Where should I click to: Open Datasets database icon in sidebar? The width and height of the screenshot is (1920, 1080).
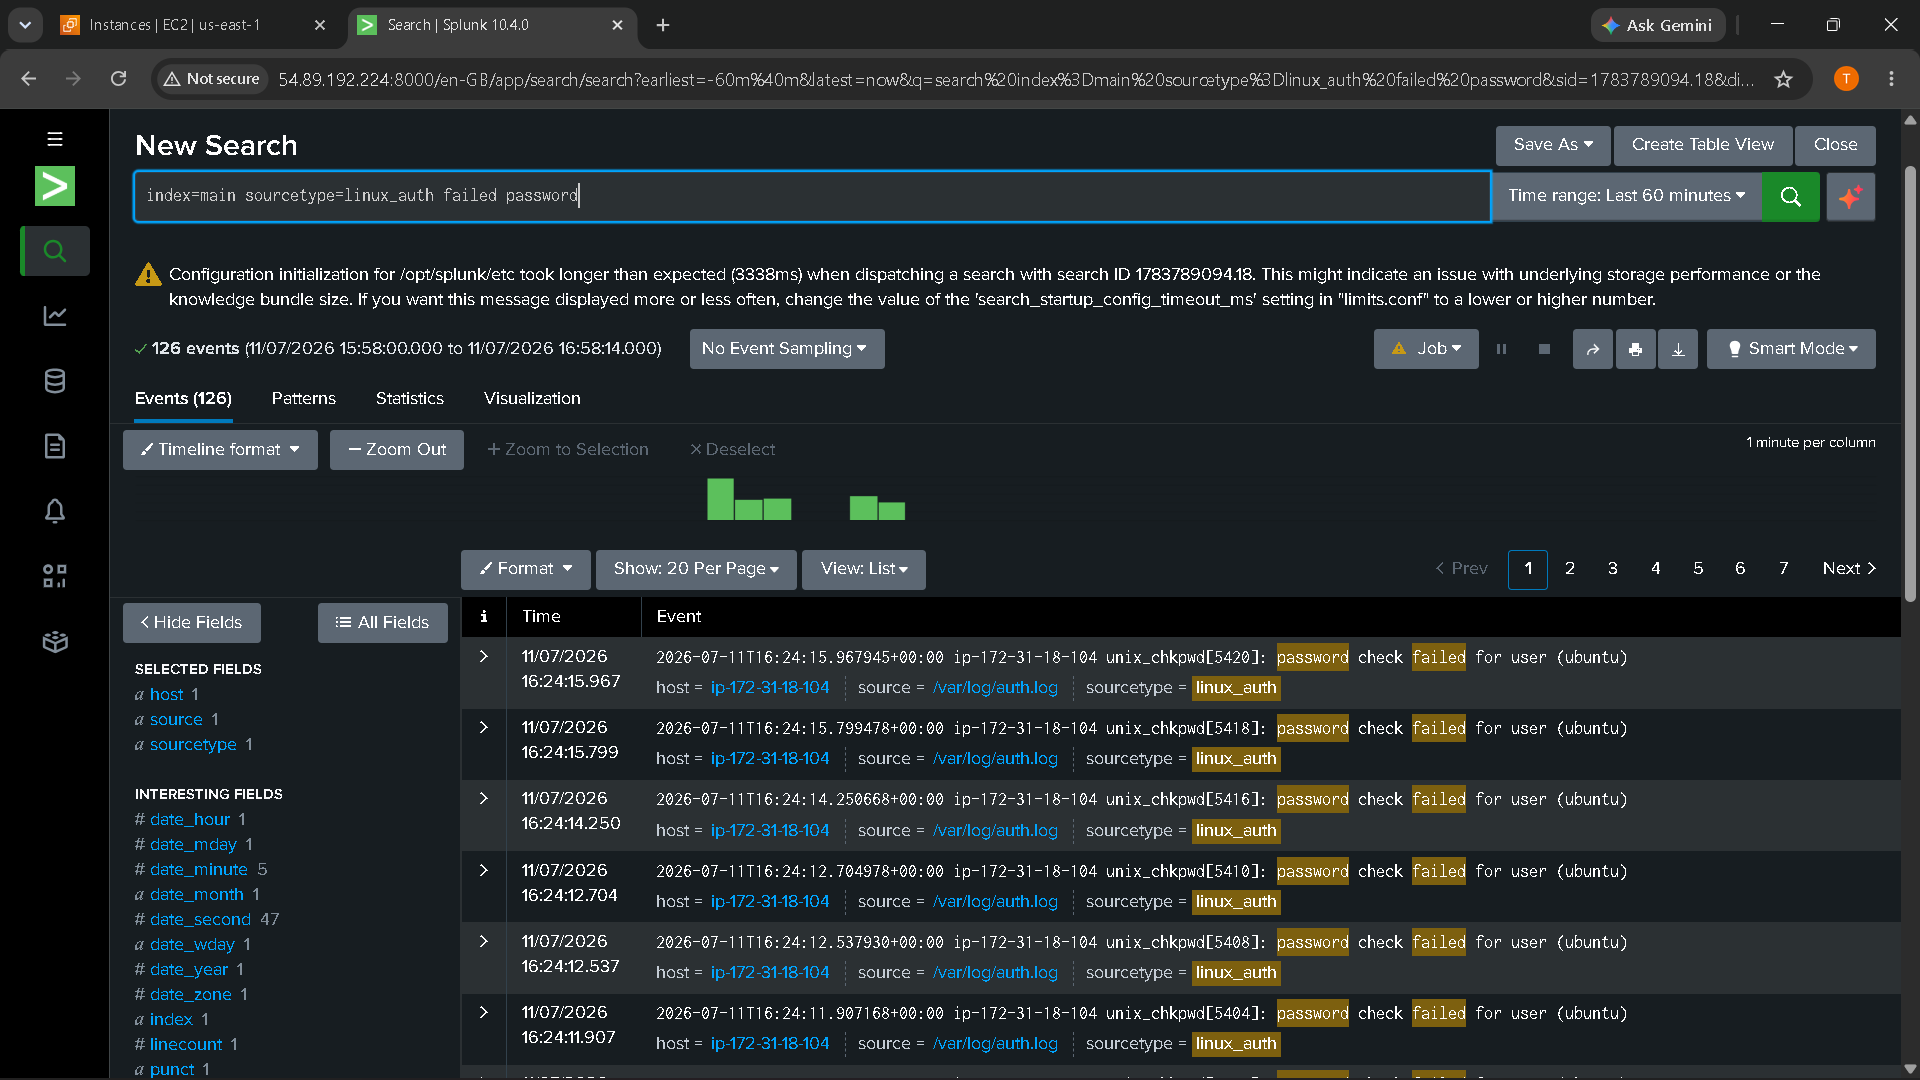pyautogui.click(x=55, y=381)
